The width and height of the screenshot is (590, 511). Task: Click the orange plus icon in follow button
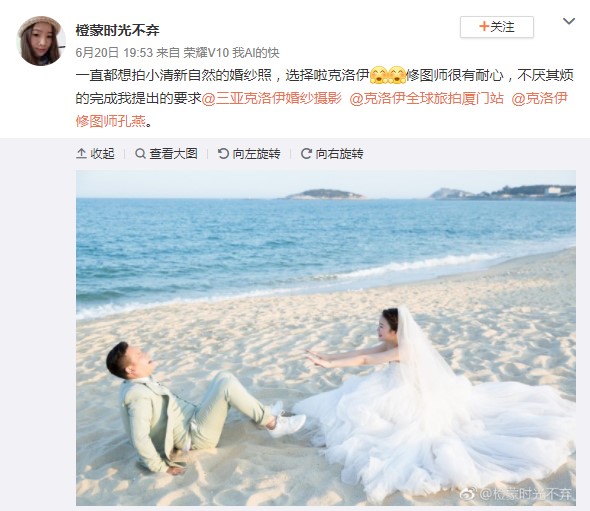[484, 26]
